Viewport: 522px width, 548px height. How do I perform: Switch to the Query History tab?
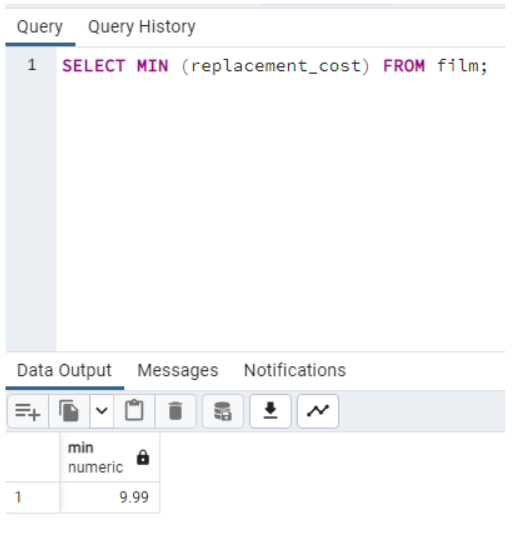tap(142, 27)
